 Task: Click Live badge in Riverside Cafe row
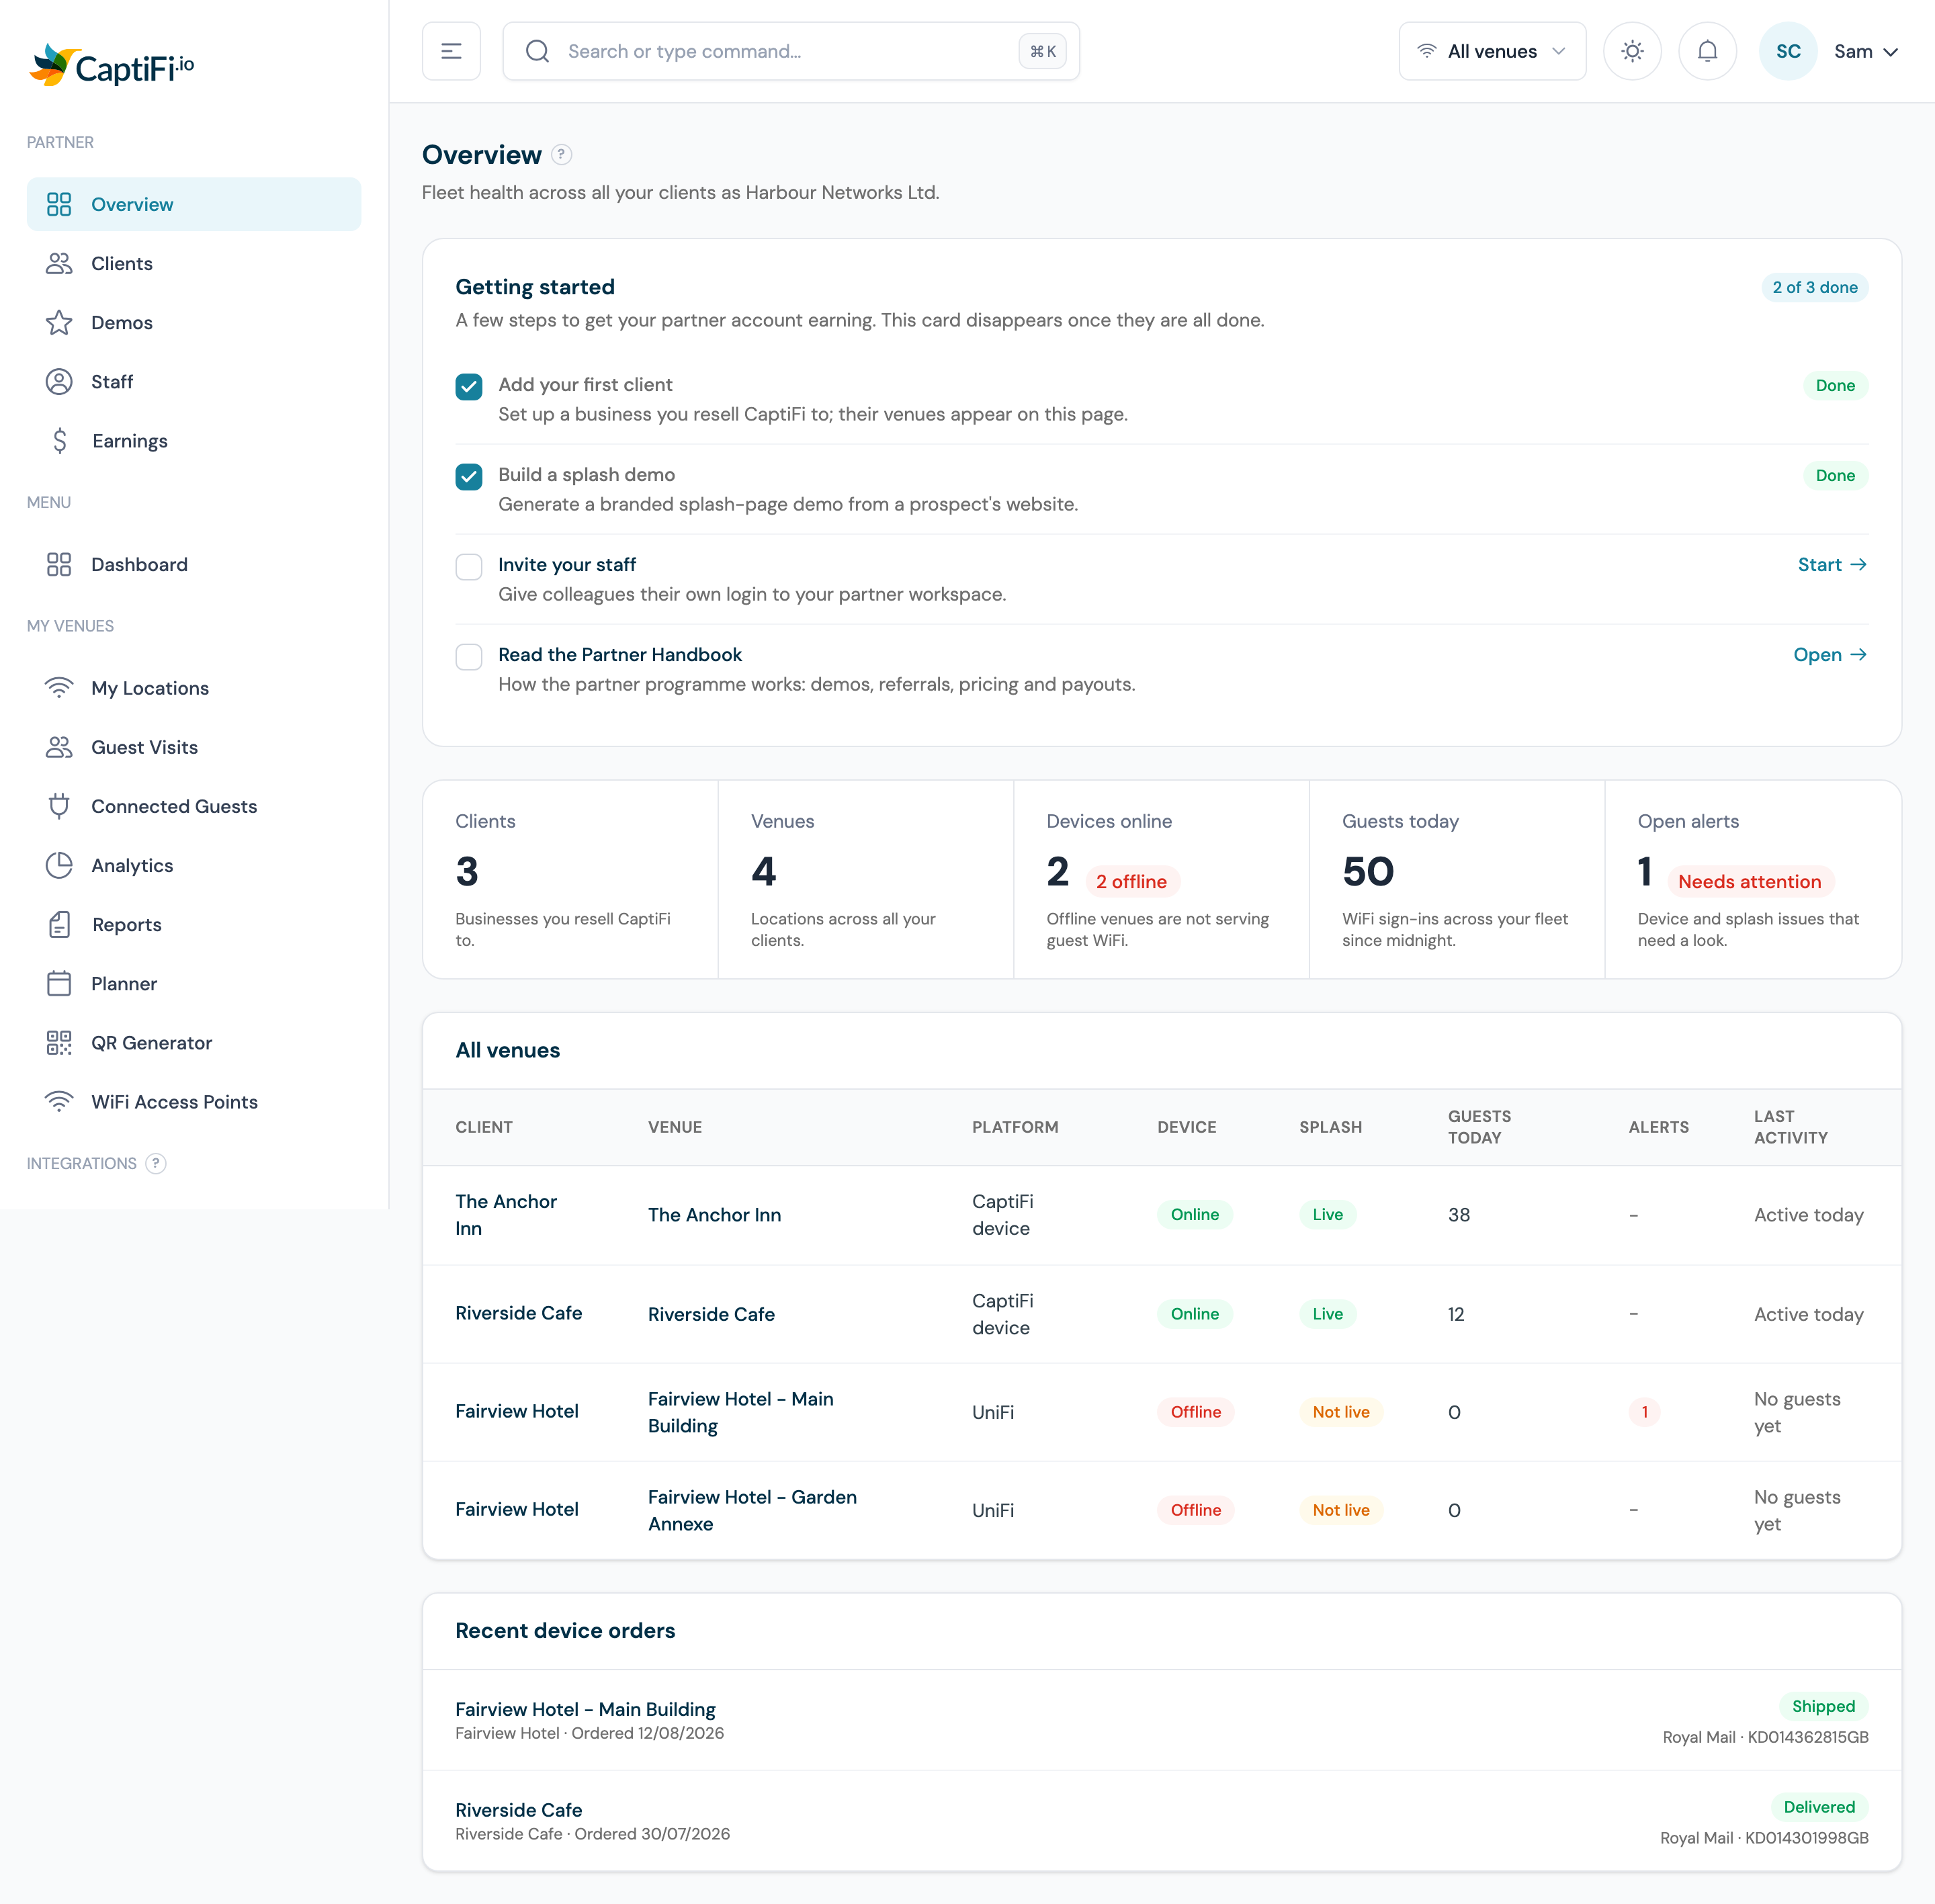(x=1328, y=1313)
